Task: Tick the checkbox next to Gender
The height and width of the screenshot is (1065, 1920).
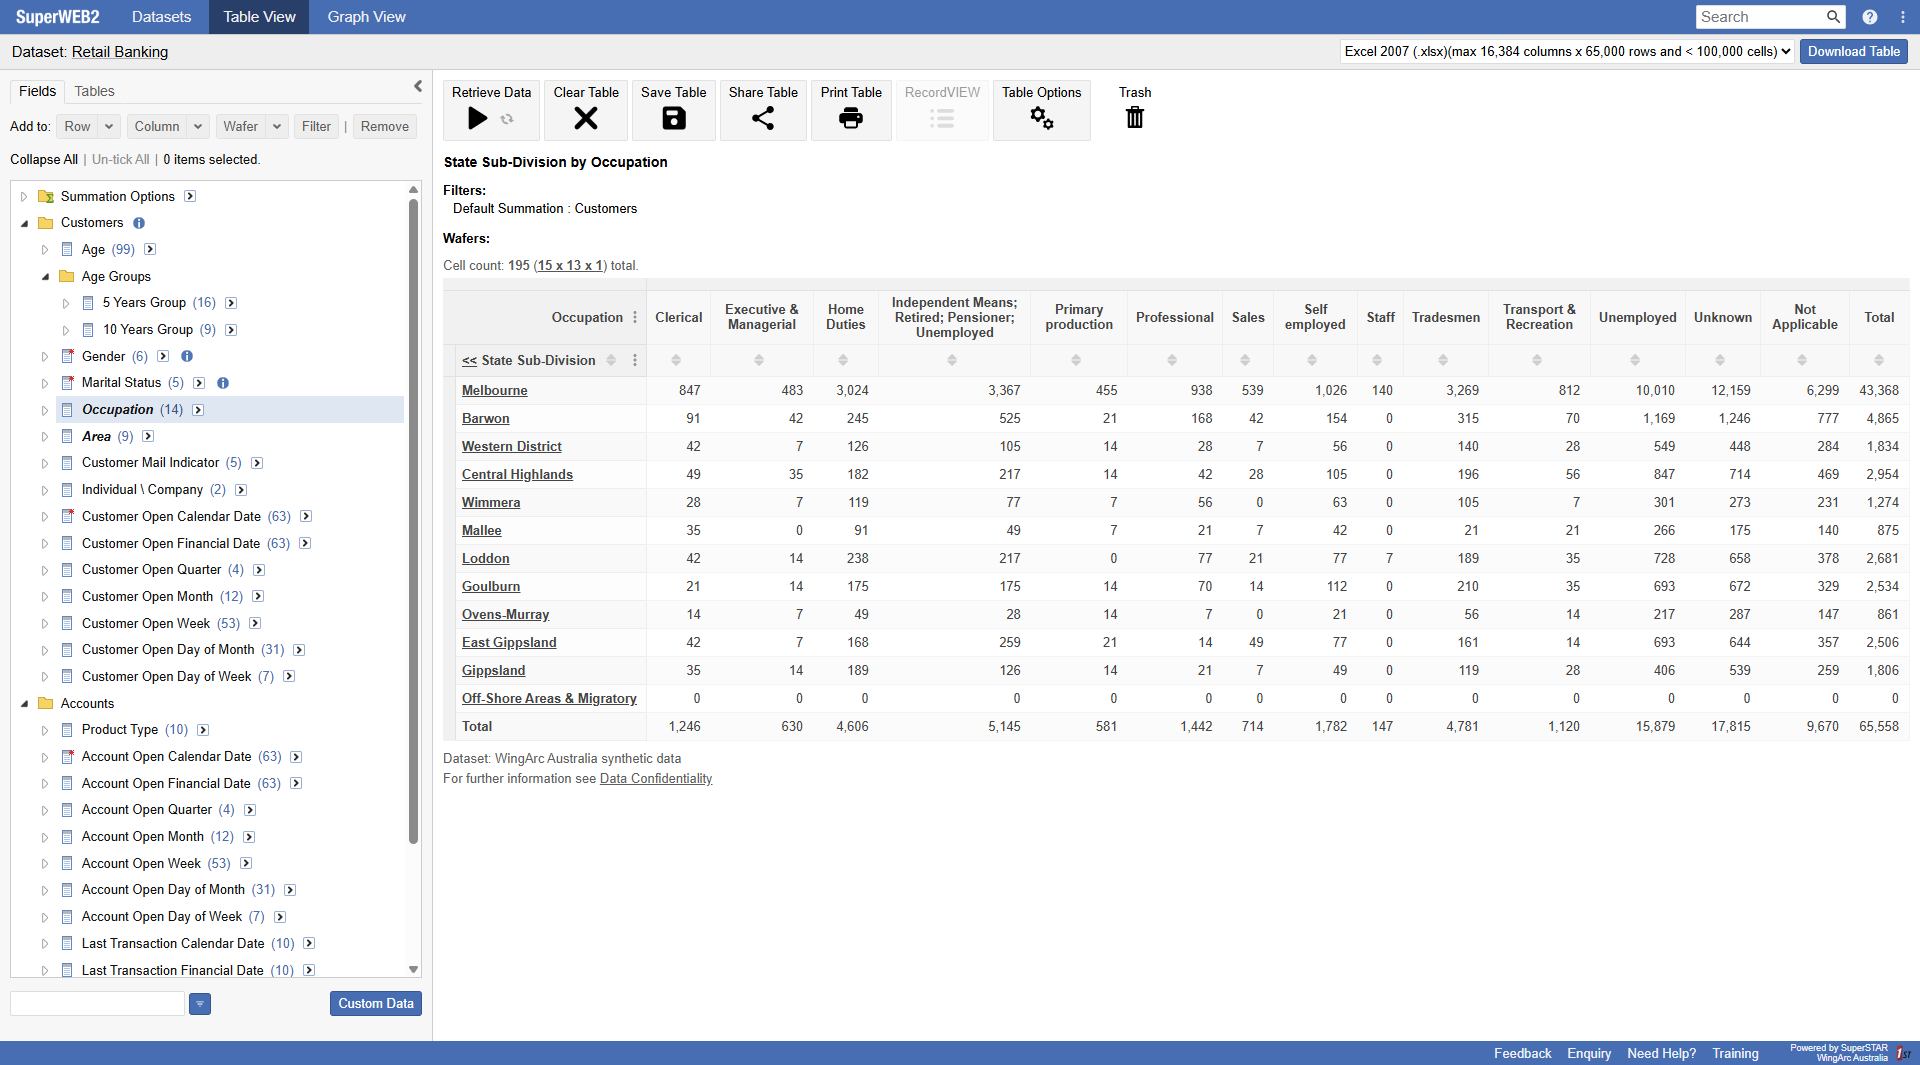Action: [x=68, y=356]
